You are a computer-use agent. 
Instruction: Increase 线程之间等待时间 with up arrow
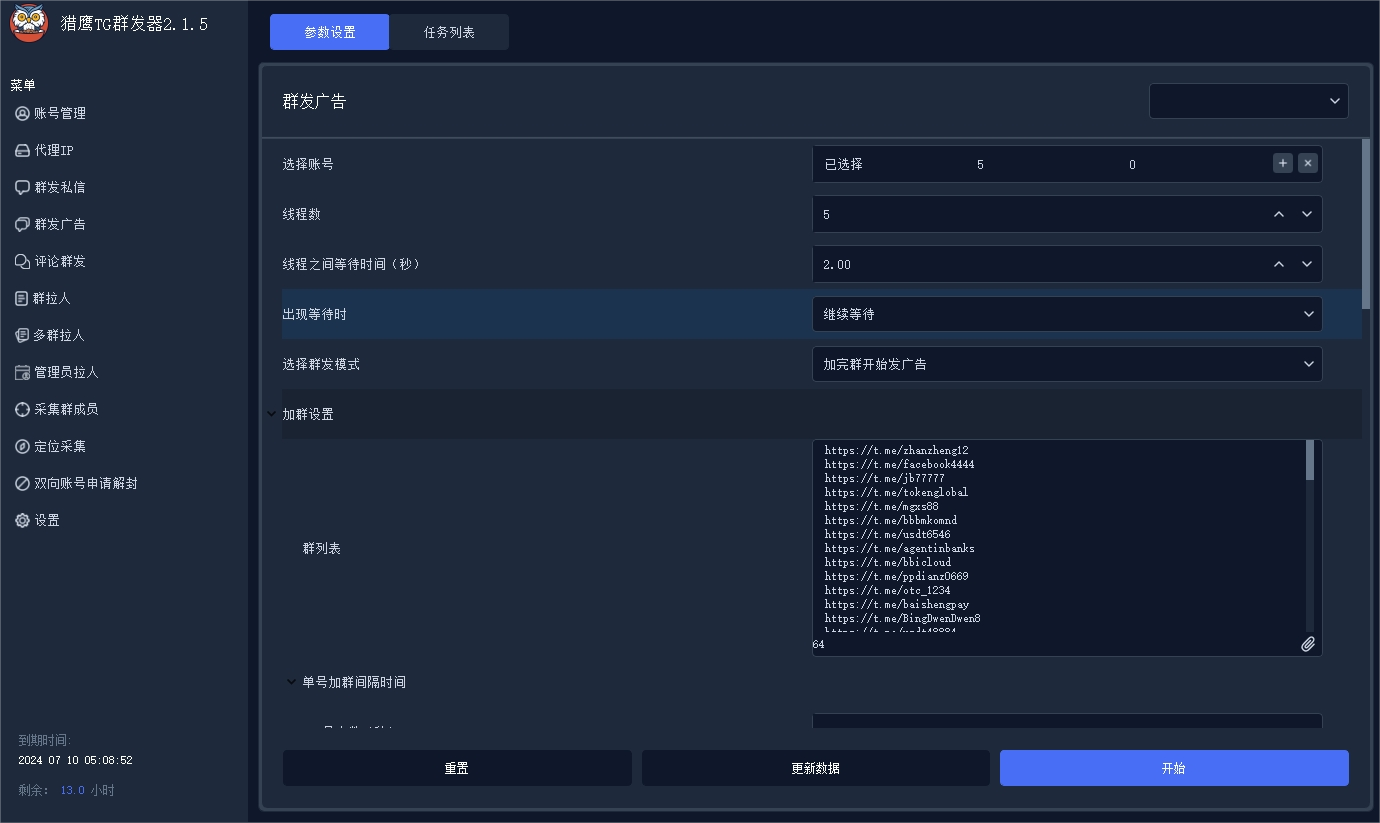[1279, 264]
